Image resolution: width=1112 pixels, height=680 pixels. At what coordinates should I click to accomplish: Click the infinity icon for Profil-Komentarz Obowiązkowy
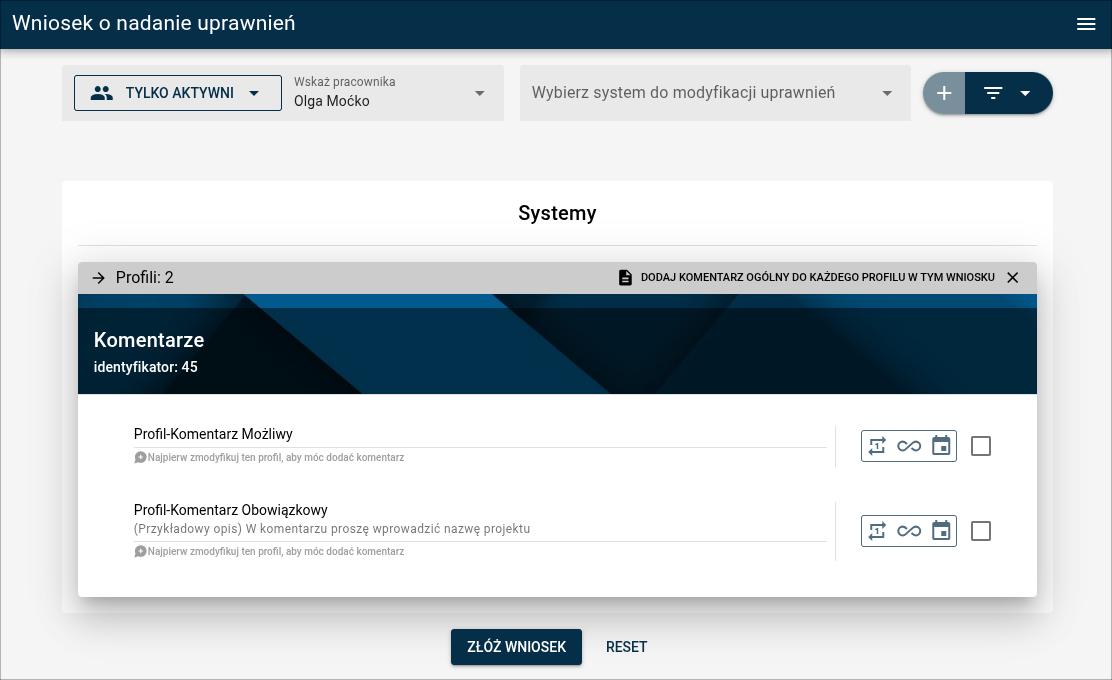(909, 531)
